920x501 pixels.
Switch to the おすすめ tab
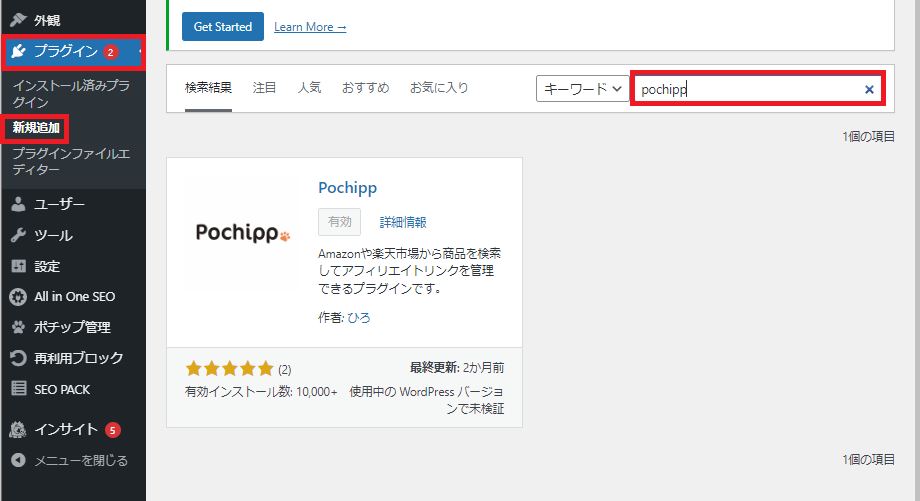coord(366,88)
